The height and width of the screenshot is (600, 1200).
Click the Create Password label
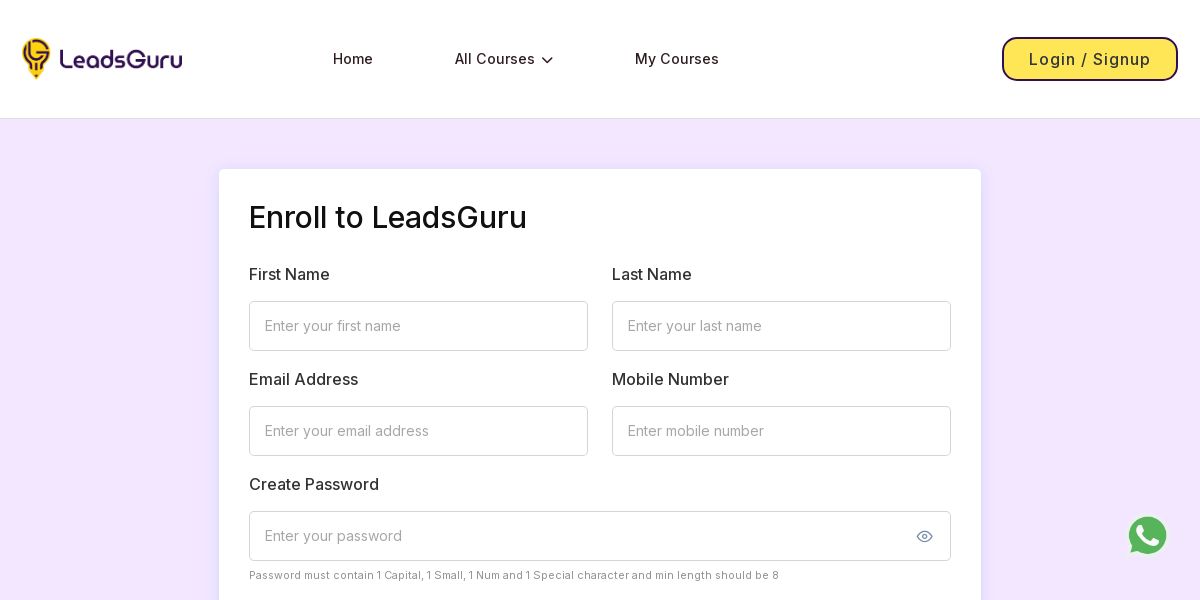tap(313, 484)
